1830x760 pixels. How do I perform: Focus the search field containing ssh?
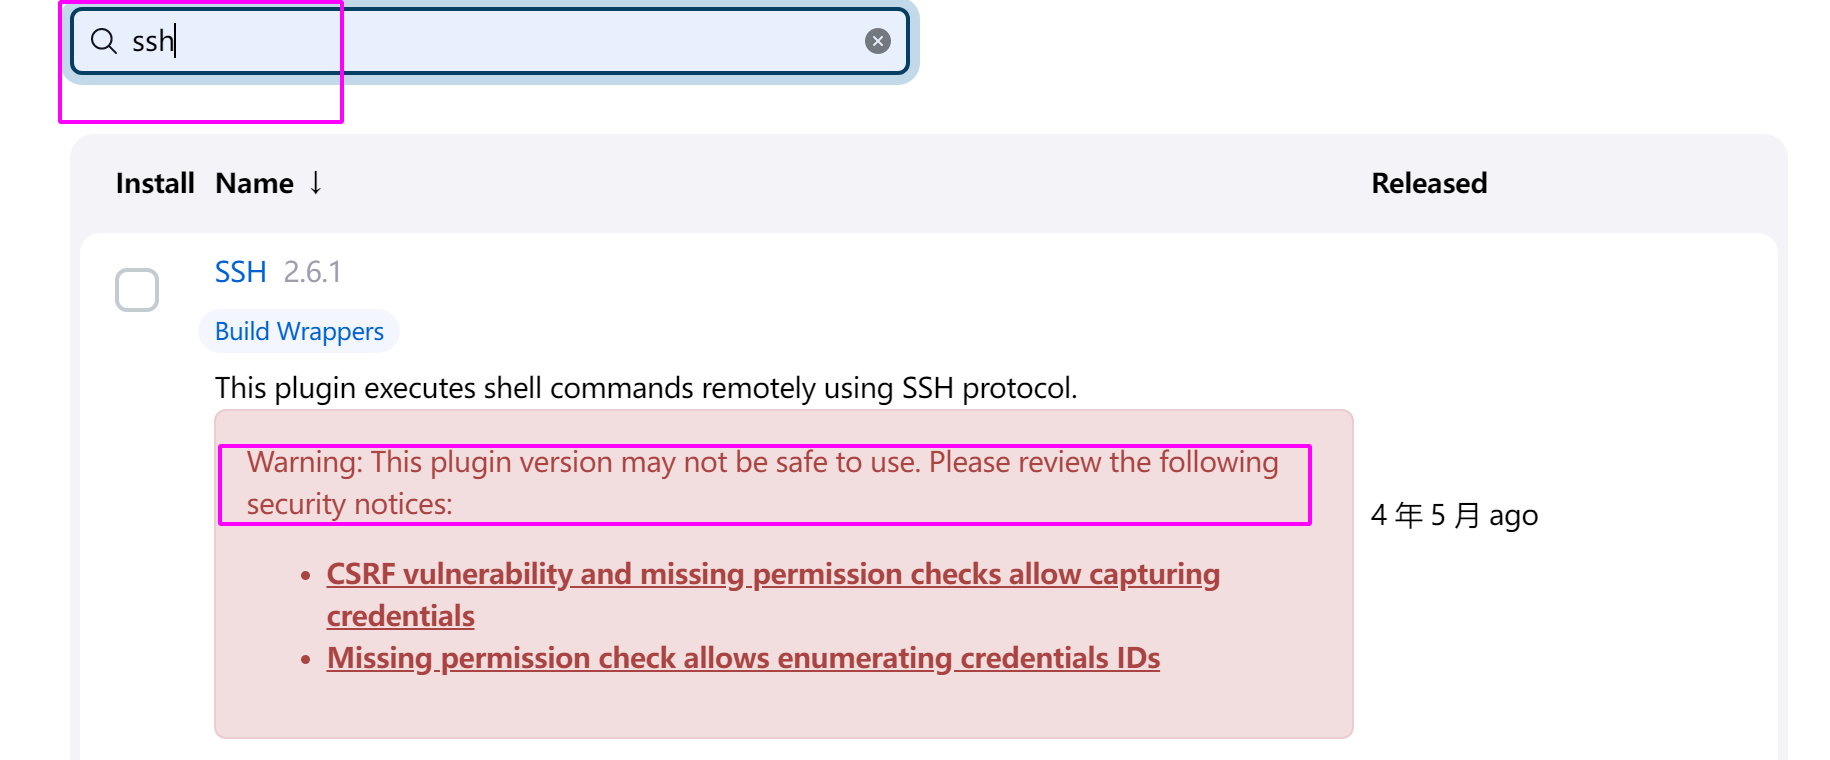click(490, 41)
